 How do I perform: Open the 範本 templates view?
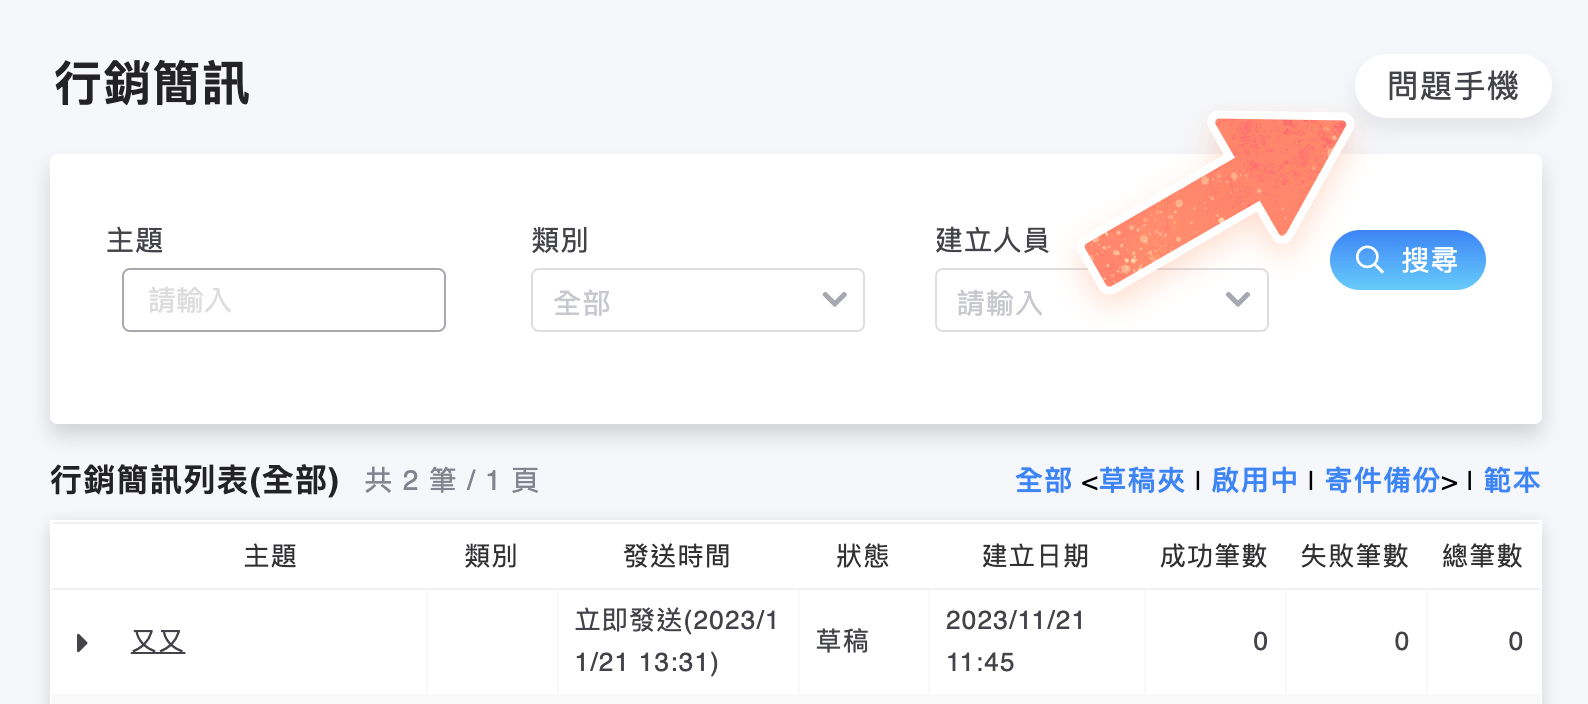click(1513, 481)
